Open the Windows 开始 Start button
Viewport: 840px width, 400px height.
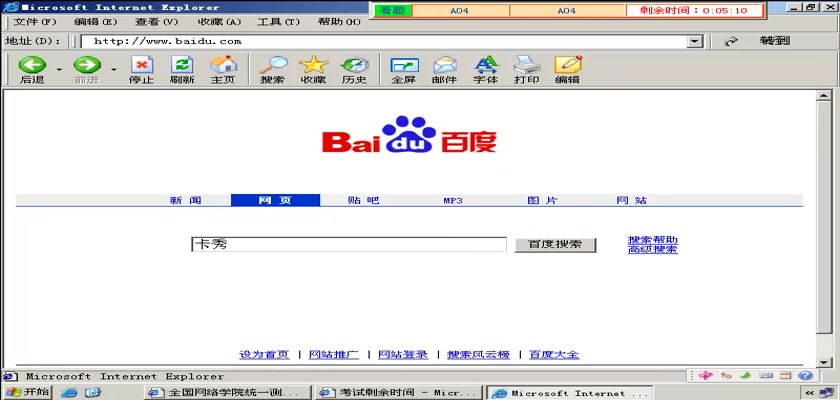(27, 392)
